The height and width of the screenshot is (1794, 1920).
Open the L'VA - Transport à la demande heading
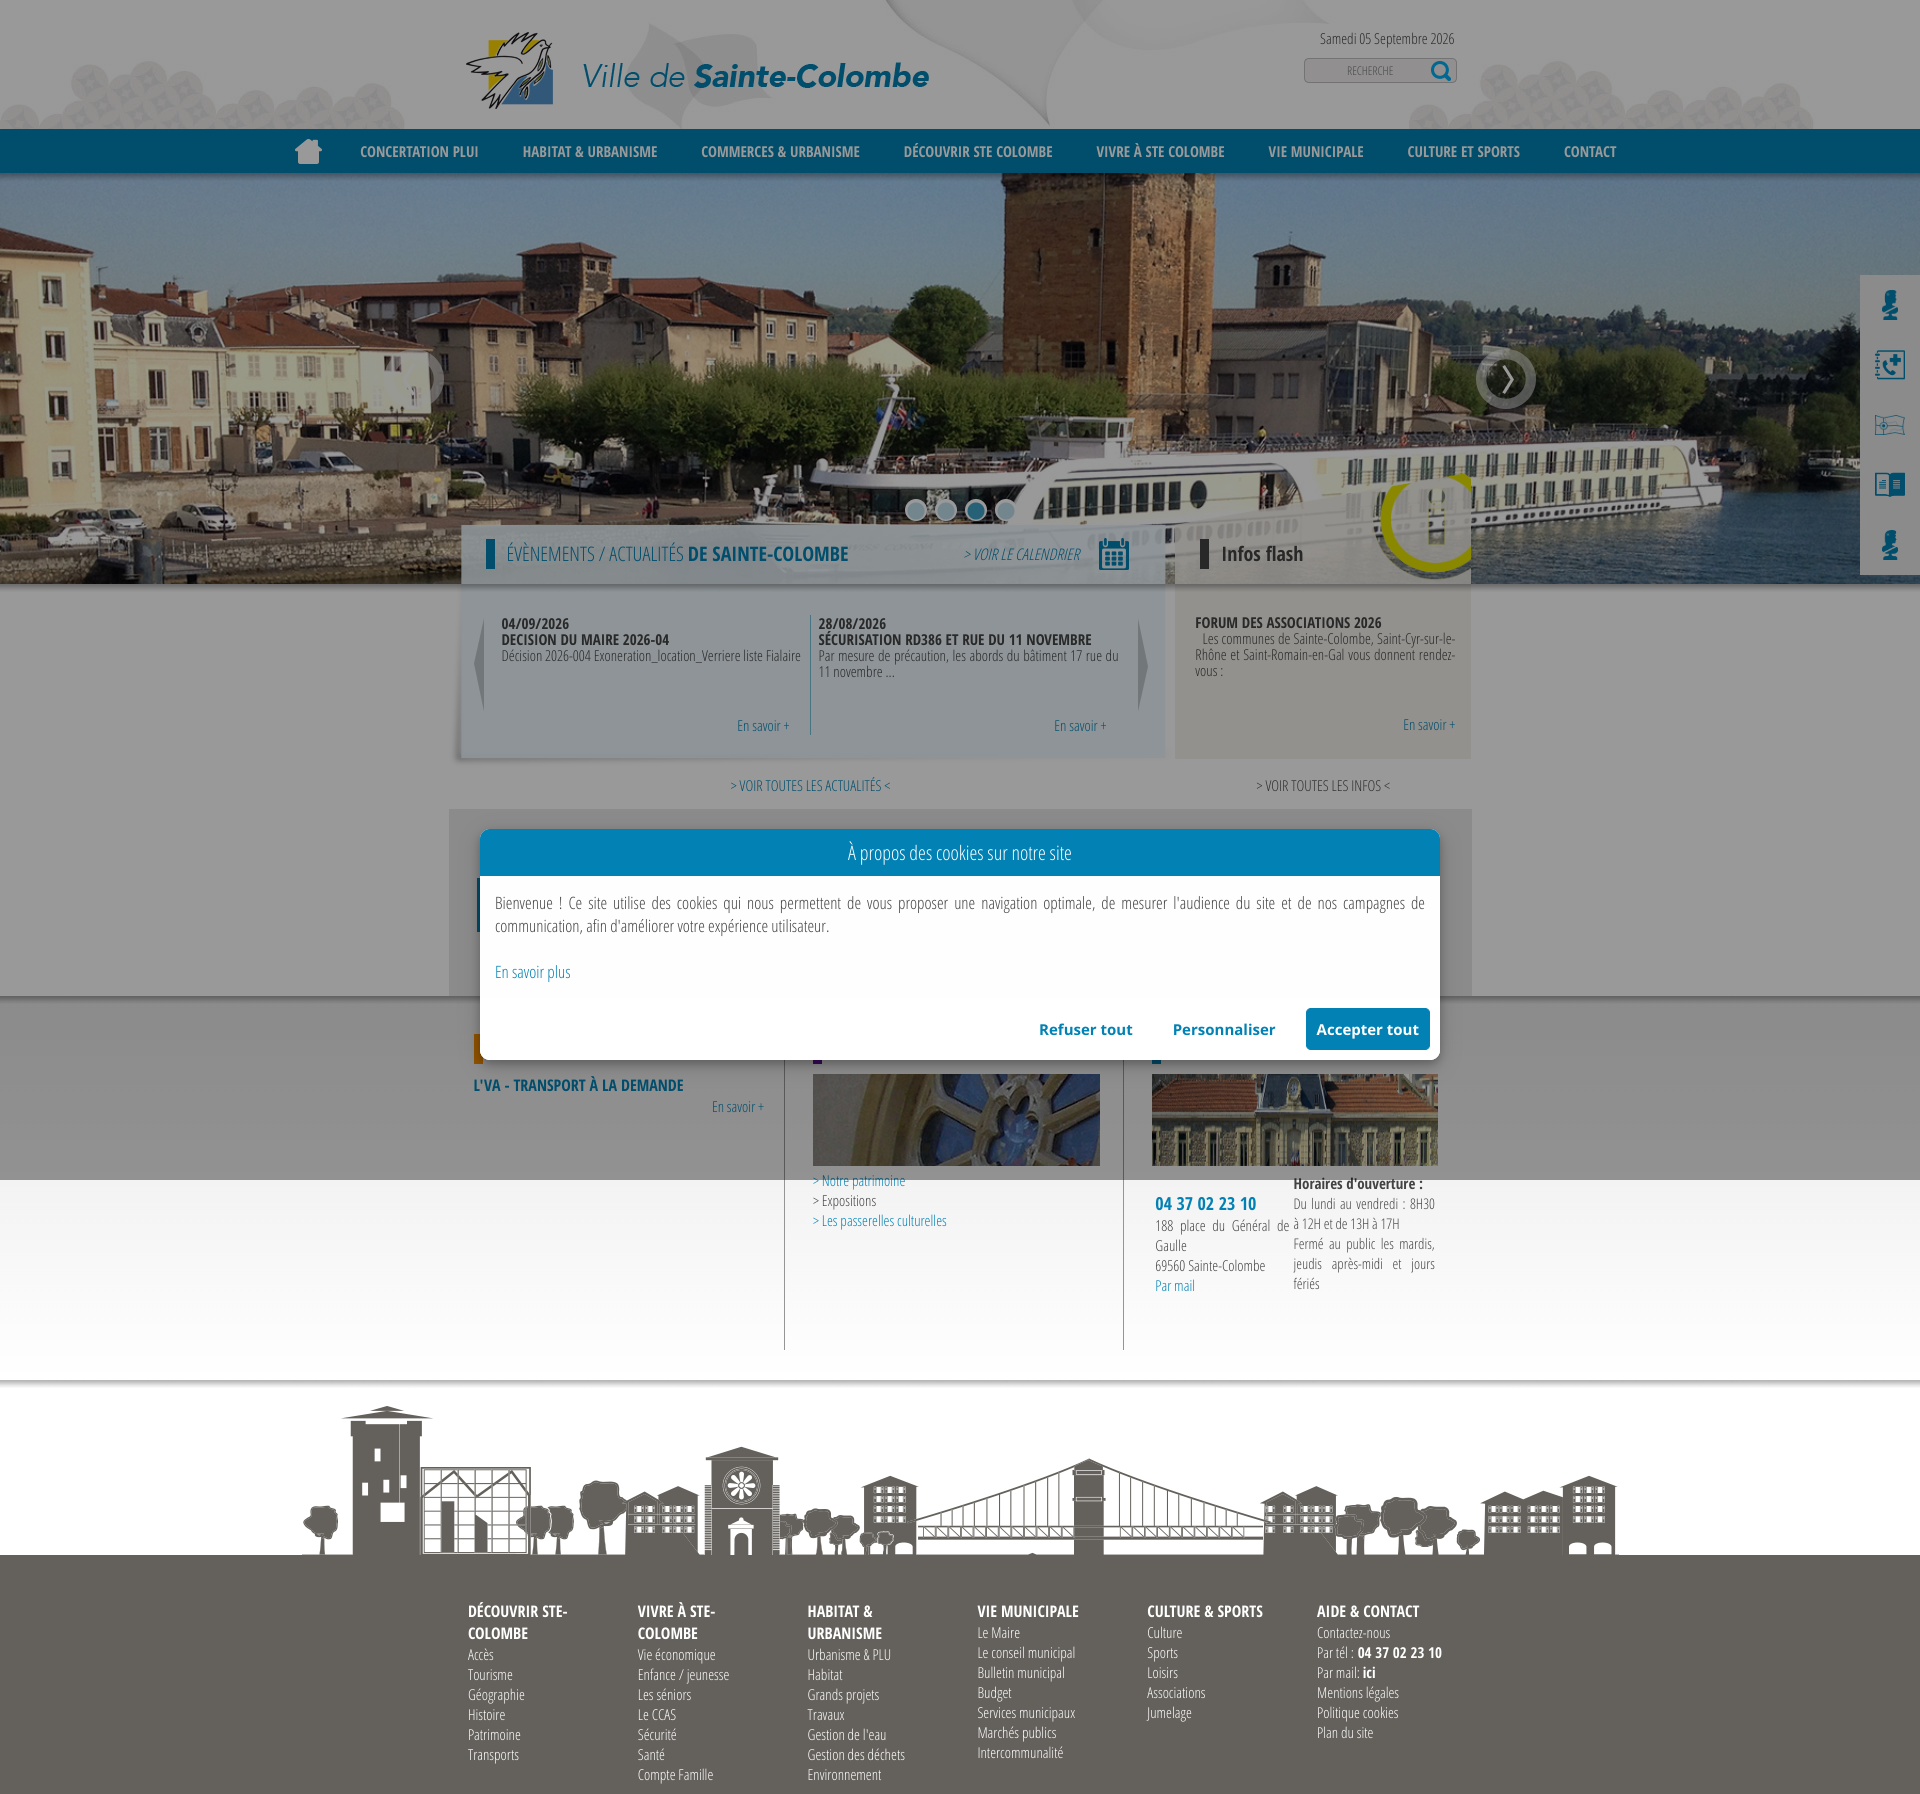click(578, 1085)
